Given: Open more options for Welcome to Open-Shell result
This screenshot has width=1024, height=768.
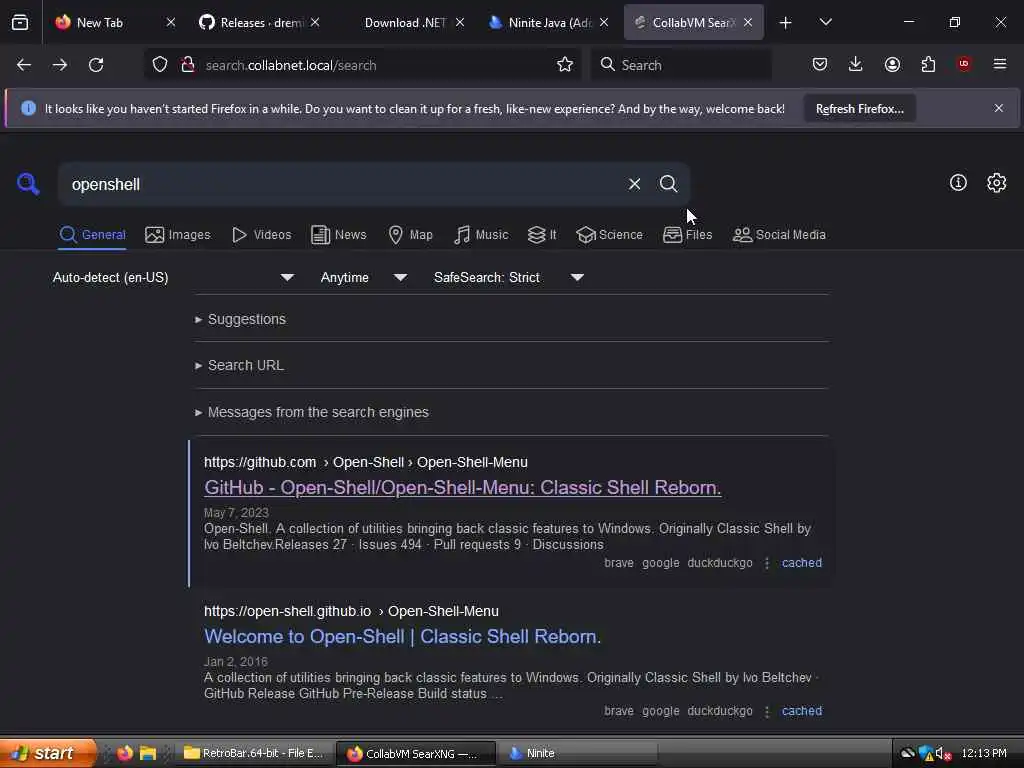Looking at the screenshot, I should coord(767,711).
